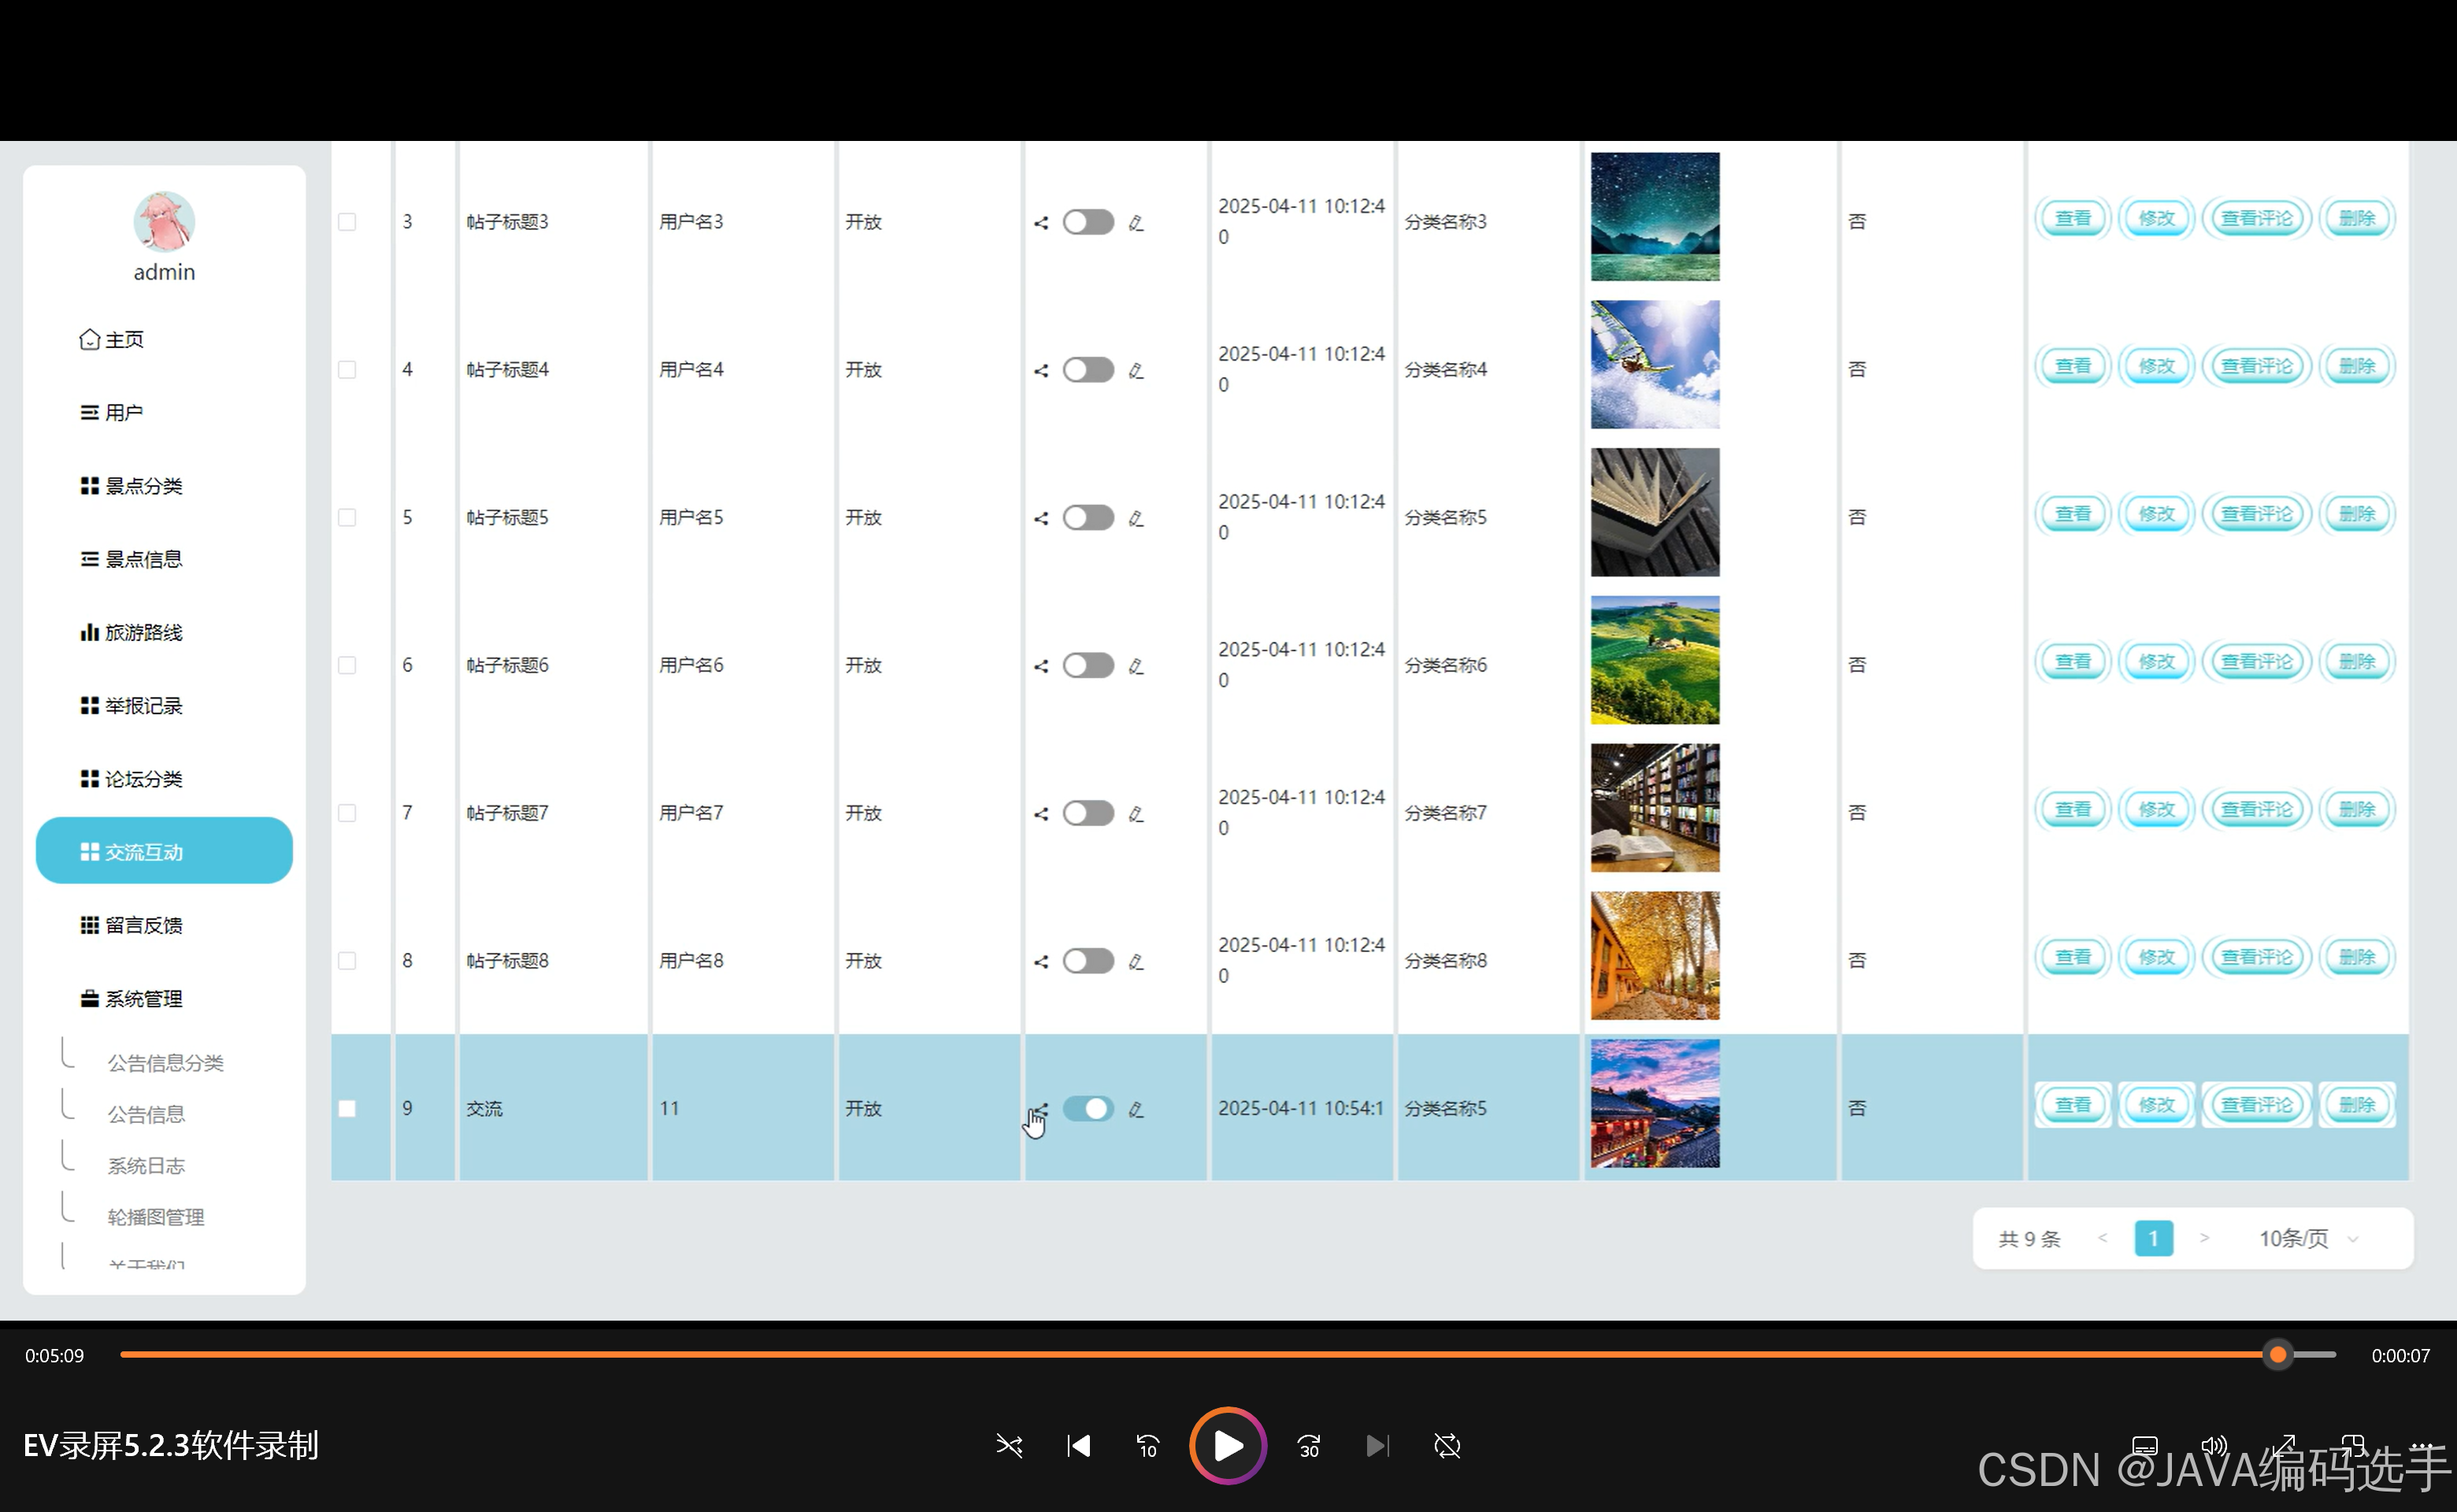Click edit pencil icon in row 5
This screenshot has height=1512, width=2457.
pos(1136,518)
